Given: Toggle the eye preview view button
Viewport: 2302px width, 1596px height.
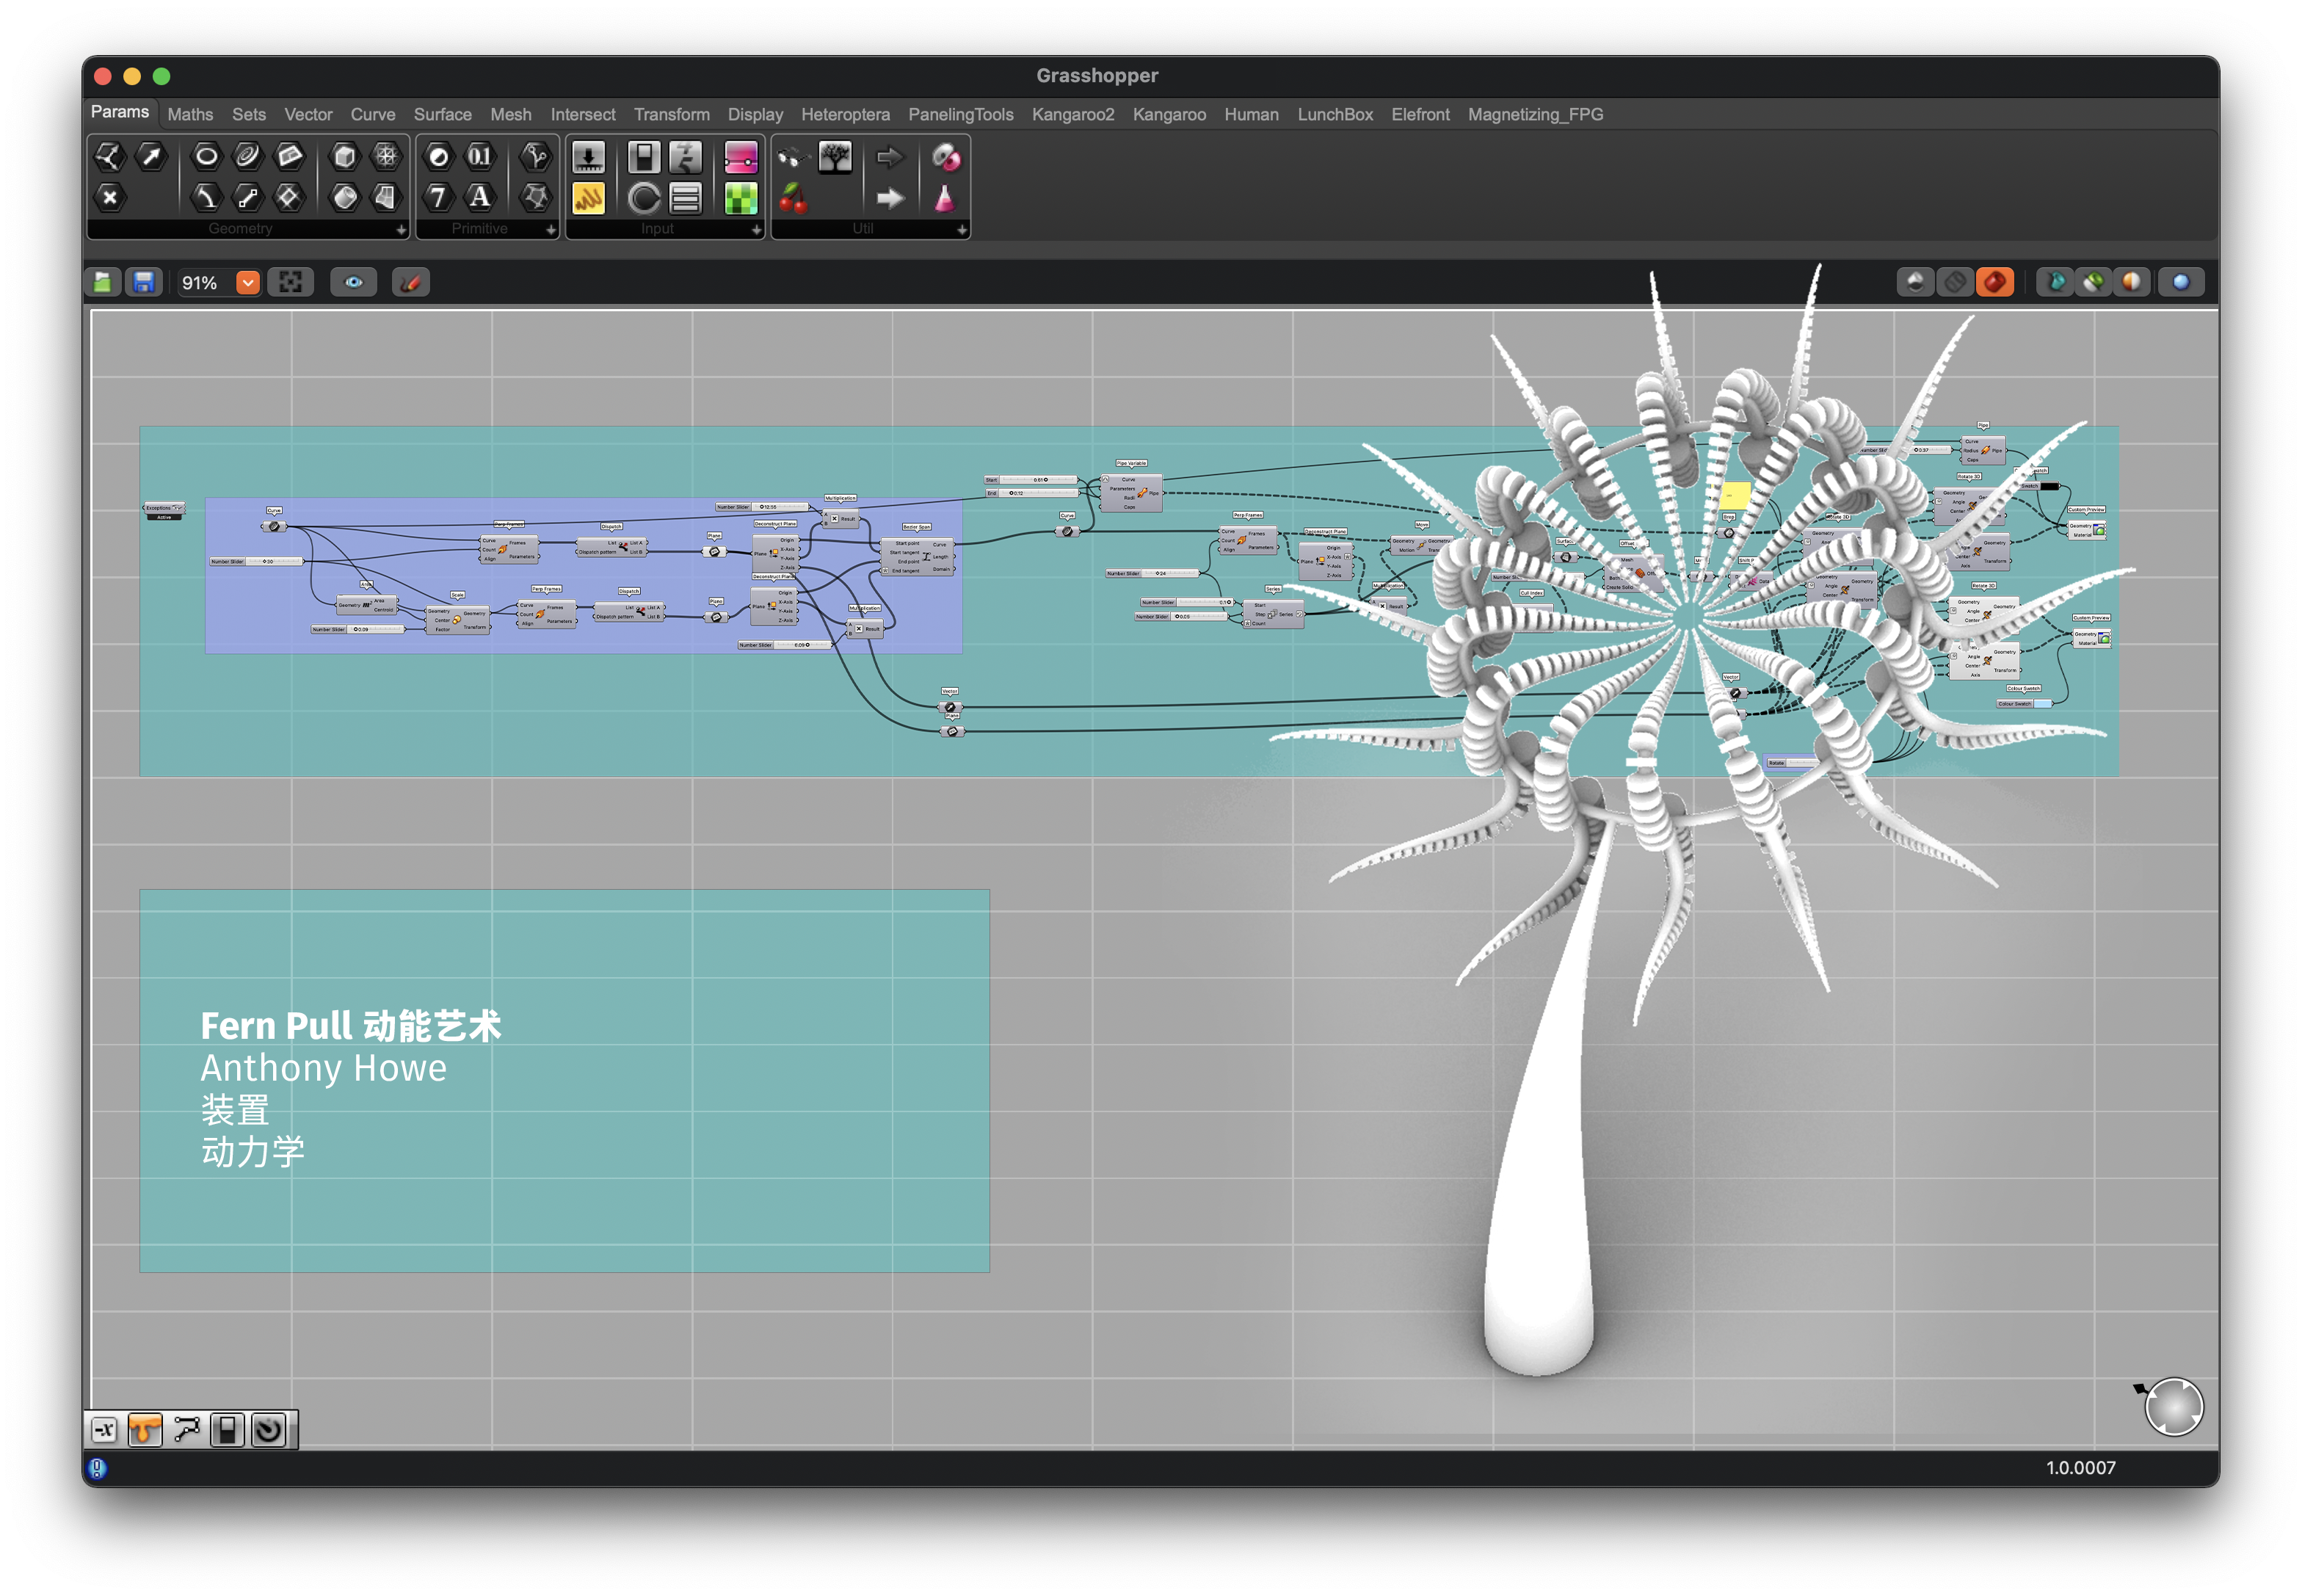Looking at the screenshot, I should (354, 283).
